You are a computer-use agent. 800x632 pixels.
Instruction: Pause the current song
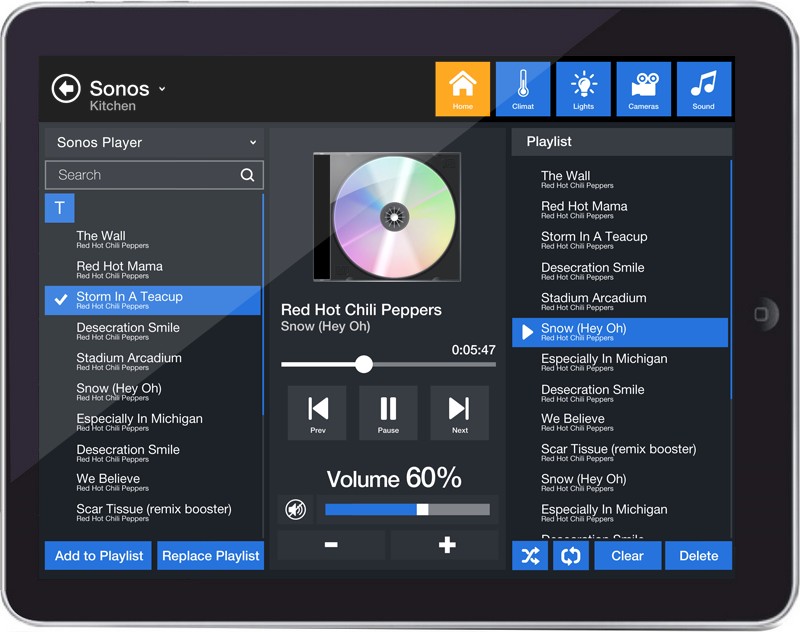point(388,412)
